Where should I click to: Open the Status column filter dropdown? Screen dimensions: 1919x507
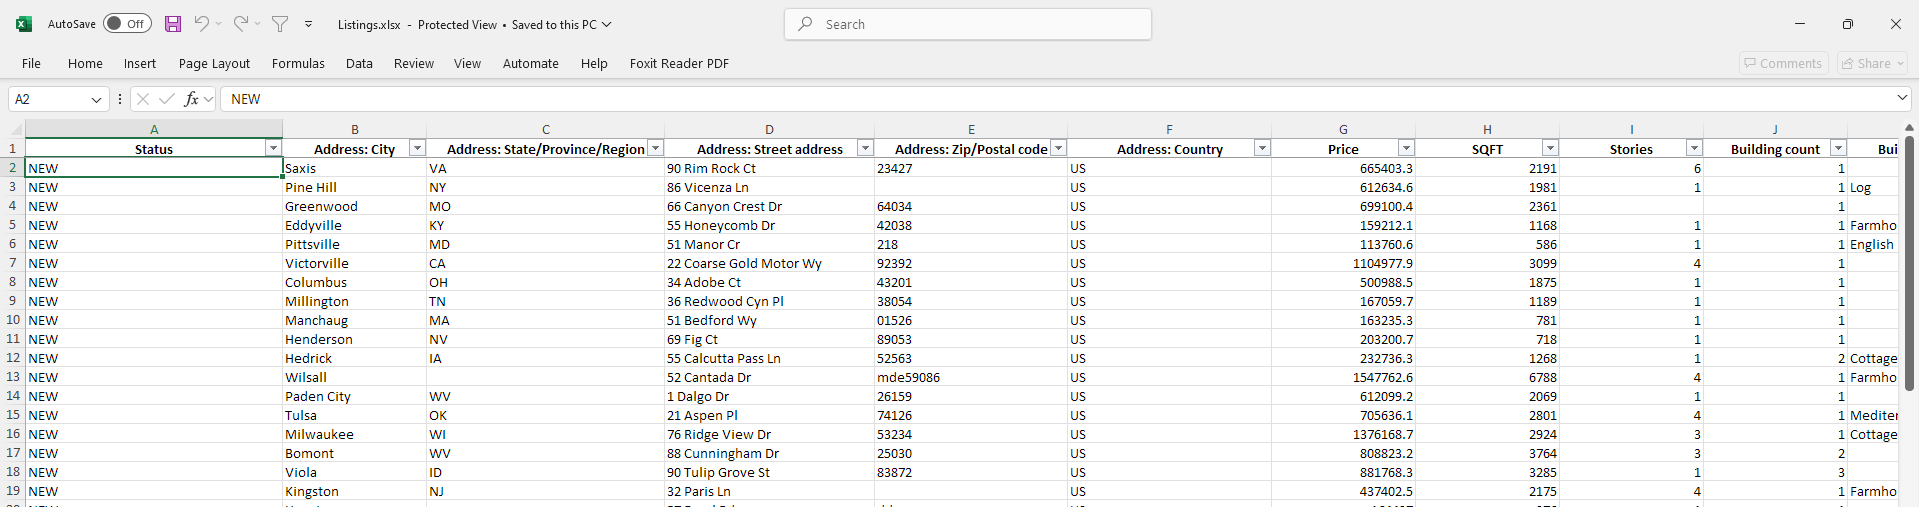coord(272,149)
